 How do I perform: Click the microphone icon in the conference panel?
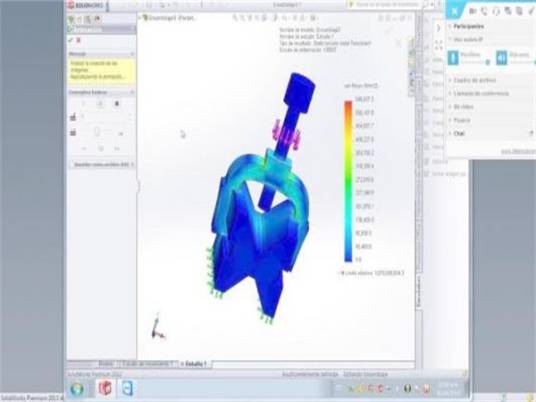[x=453, y=57]
